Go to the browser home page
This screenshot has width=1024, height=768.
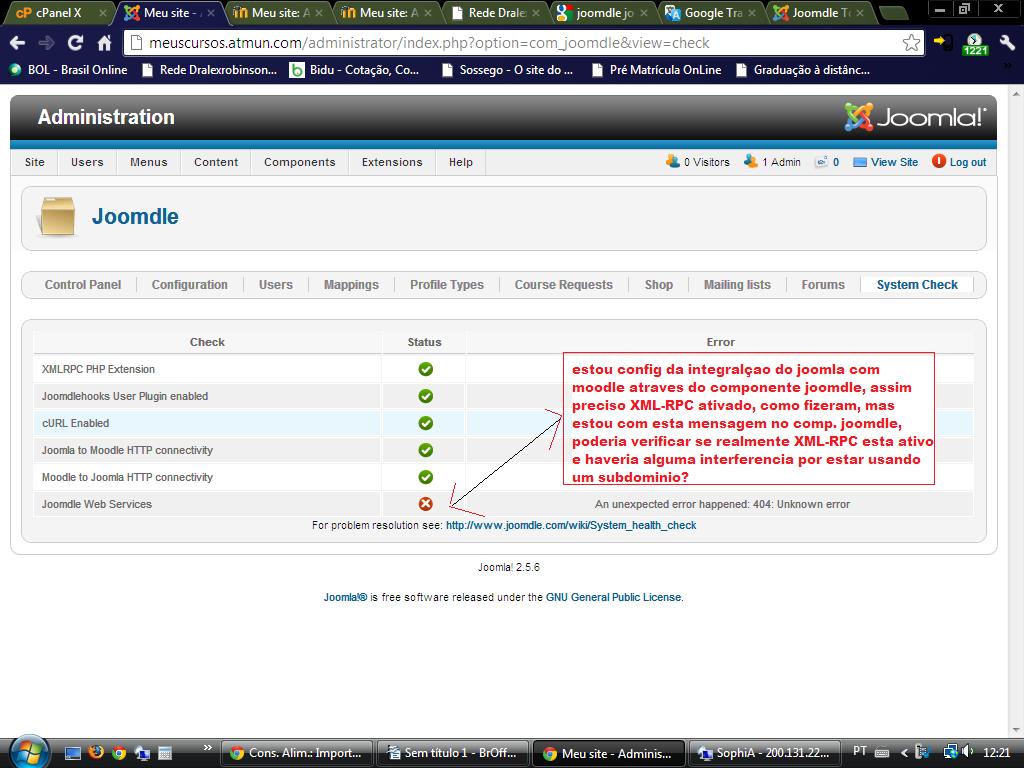pos(104,43)
